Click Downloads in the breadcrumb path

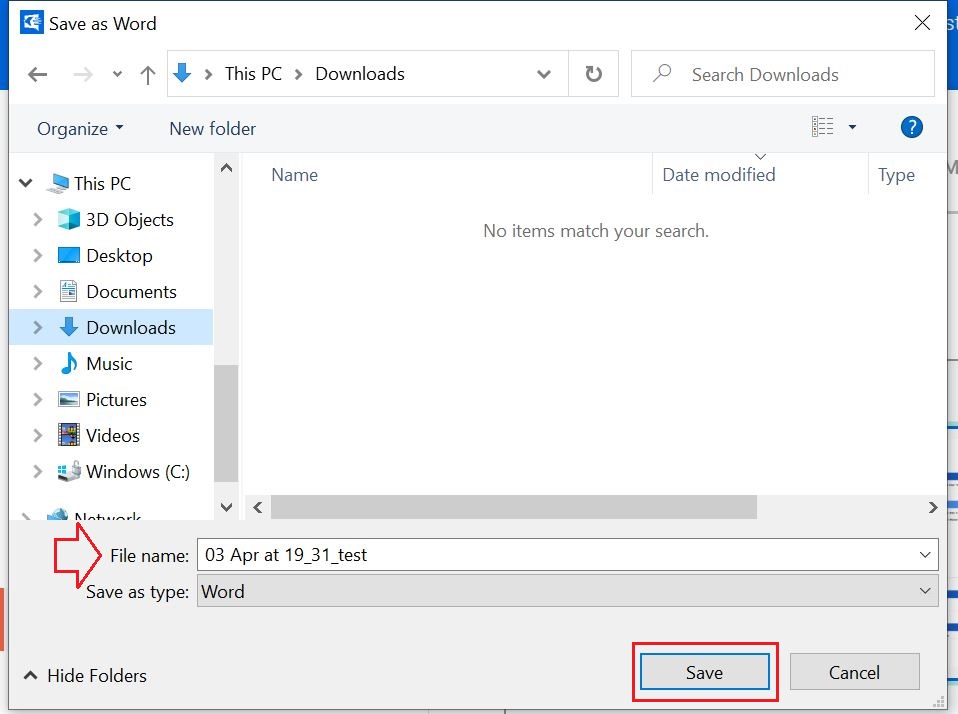[360, 74]
